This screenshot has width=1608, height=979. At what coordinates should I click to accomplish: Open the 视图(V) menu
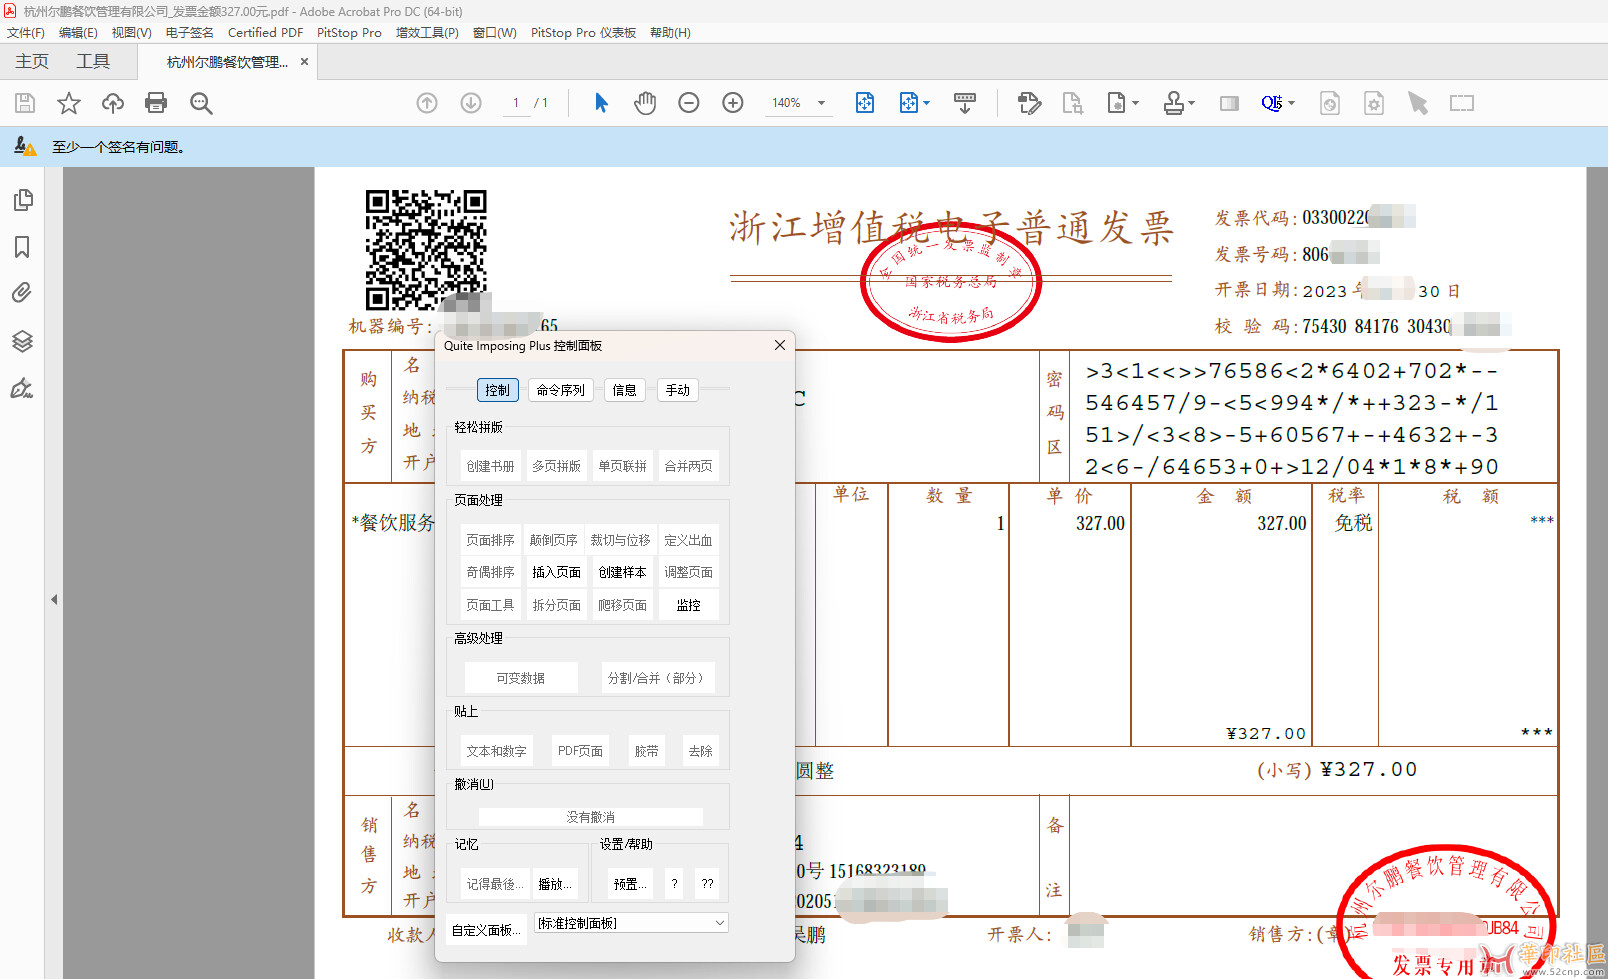(x=131, y=33)
